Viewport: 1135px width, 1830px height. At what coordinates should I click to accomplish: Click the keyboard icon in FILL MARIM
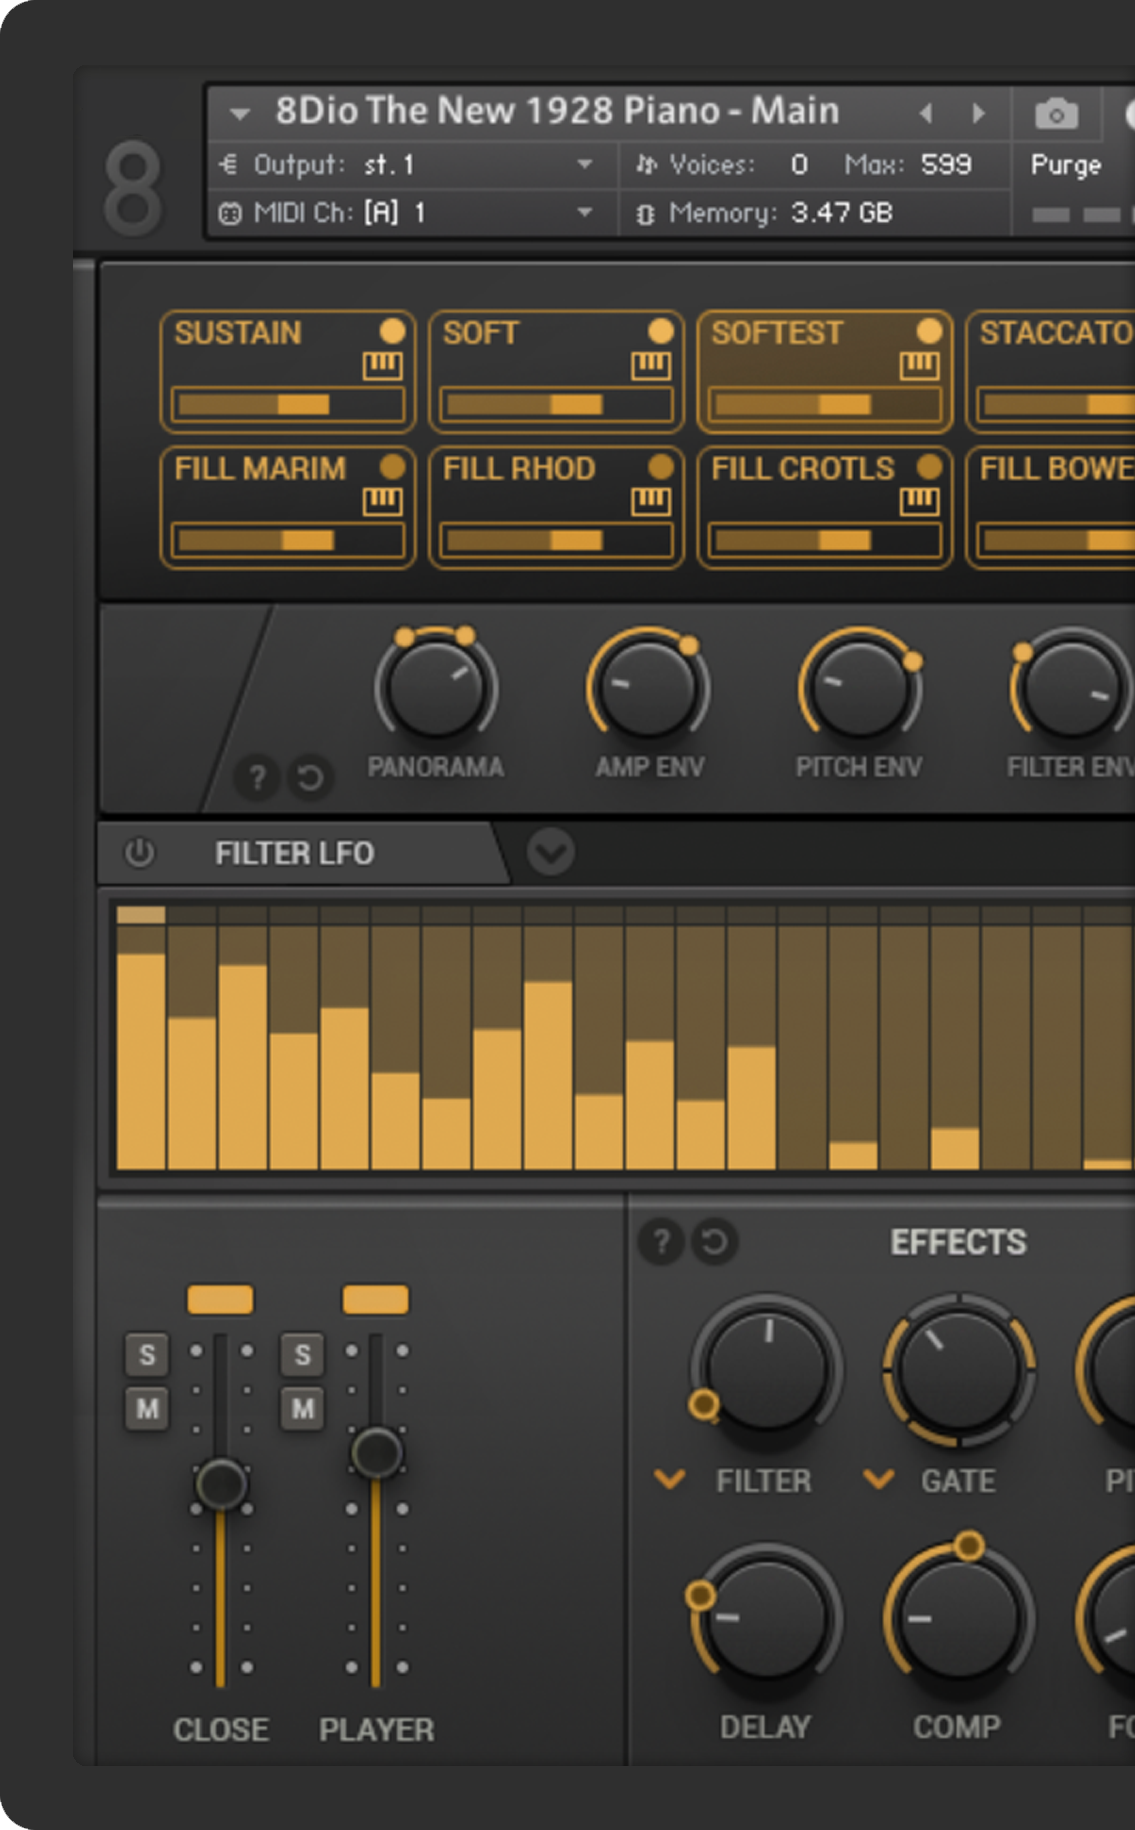(382, 501)
